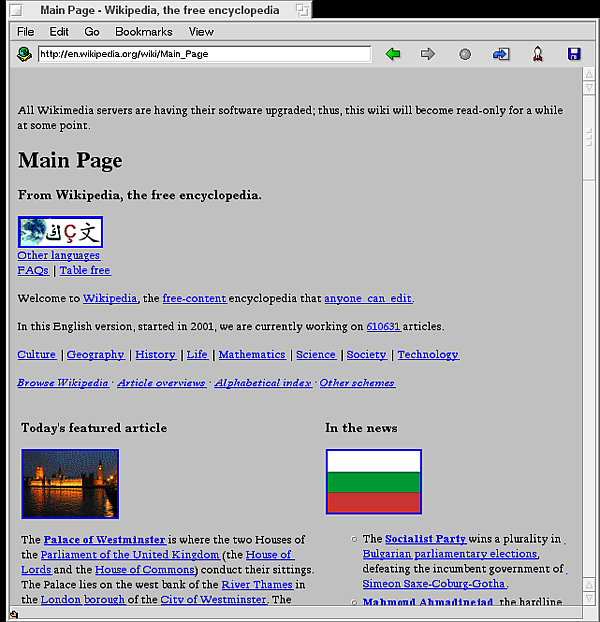Click the globe icon beside the URL field
This screenshot has height=622, width=600.
click(x=24, y=54)
